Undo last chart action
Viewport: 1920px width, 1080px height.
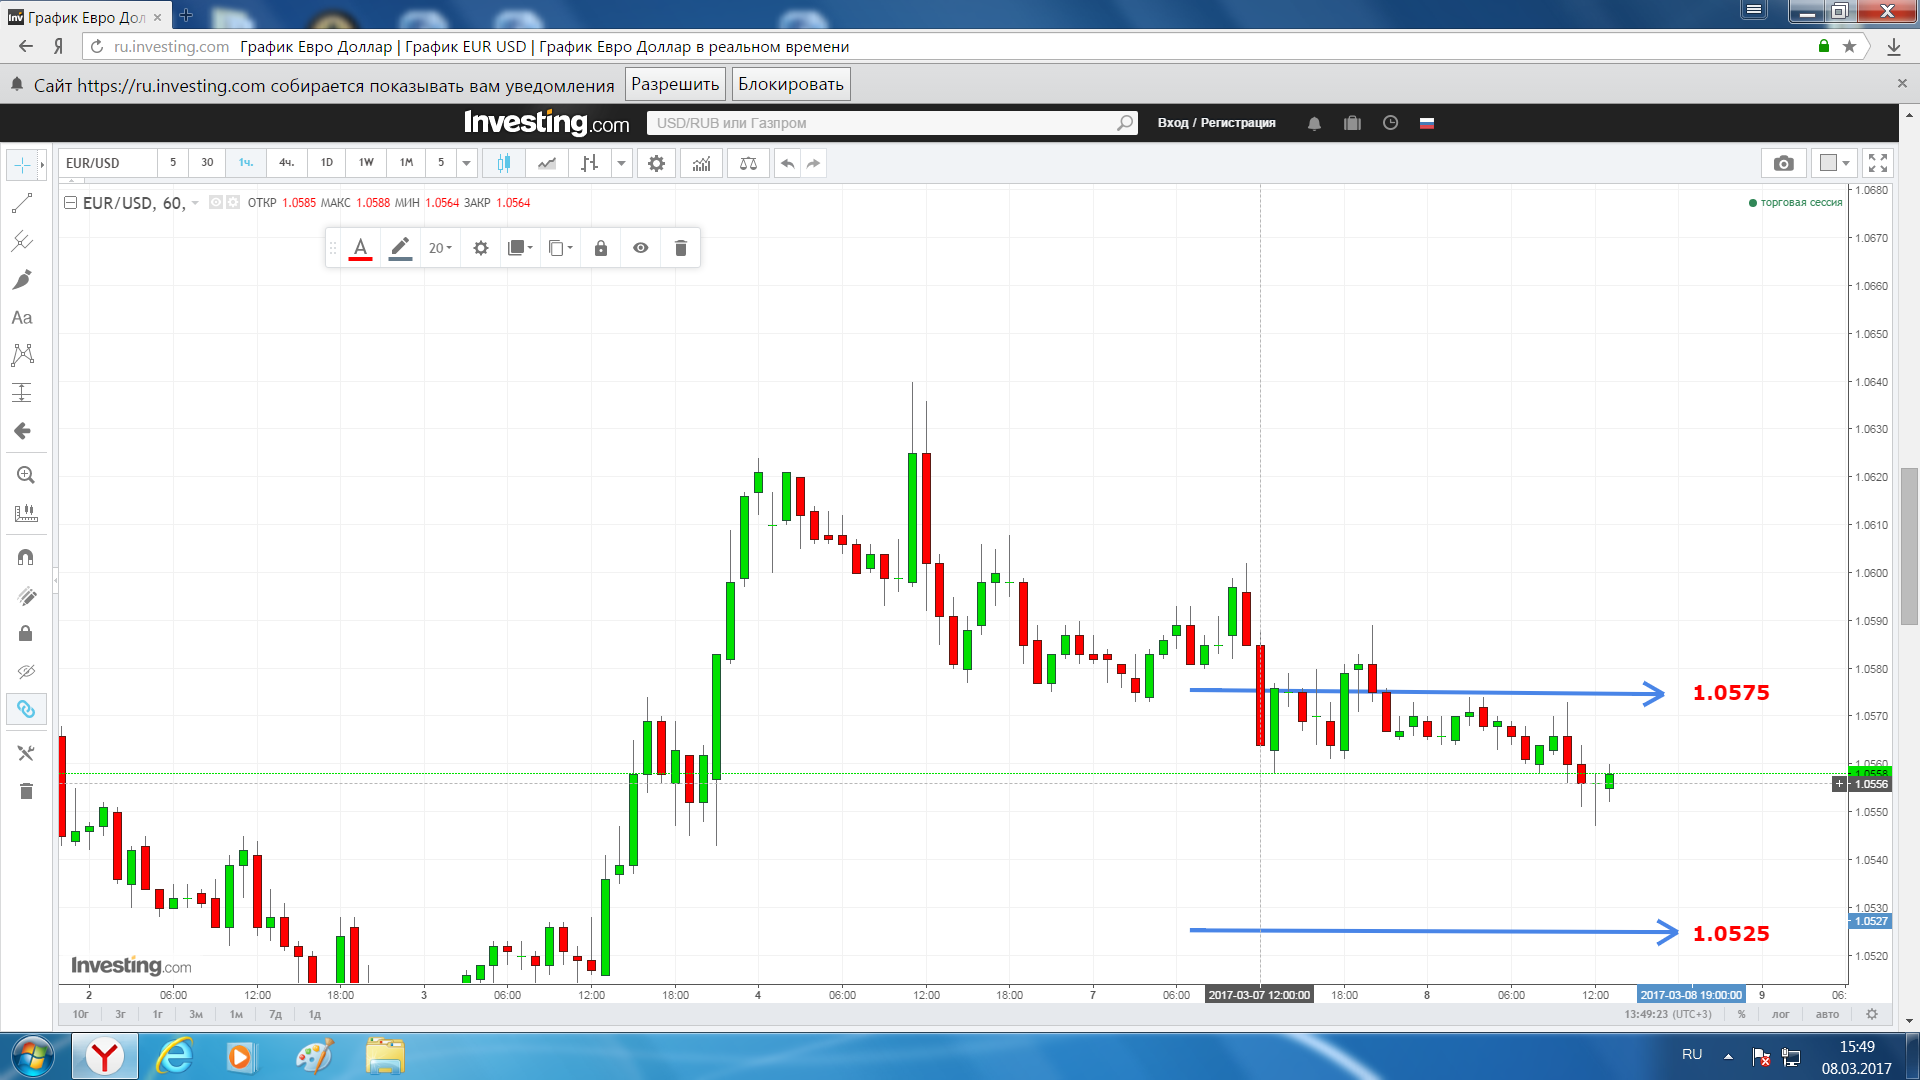(x=788, y=163)
